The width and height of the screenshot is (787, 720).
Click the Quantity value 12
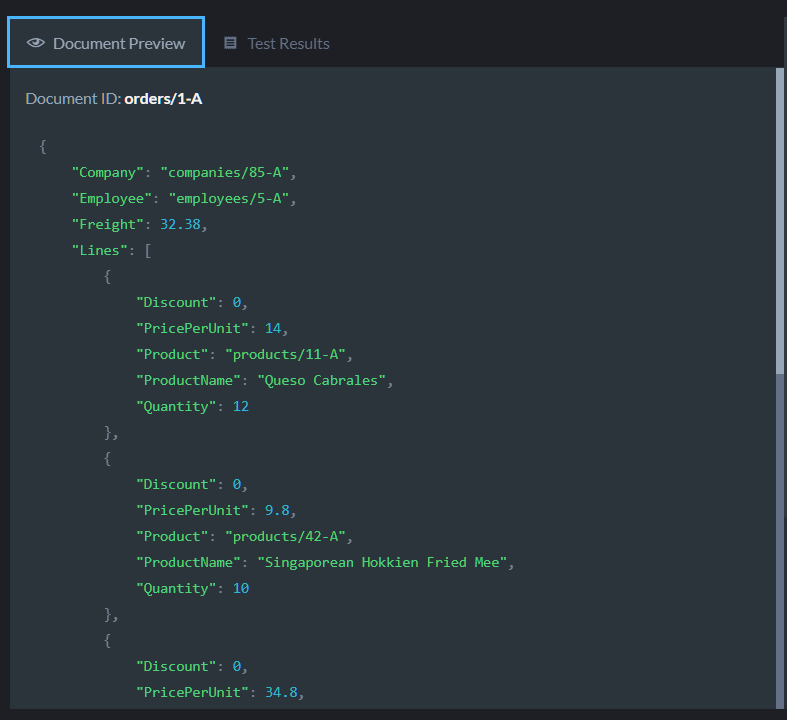(x=241, y=406)
